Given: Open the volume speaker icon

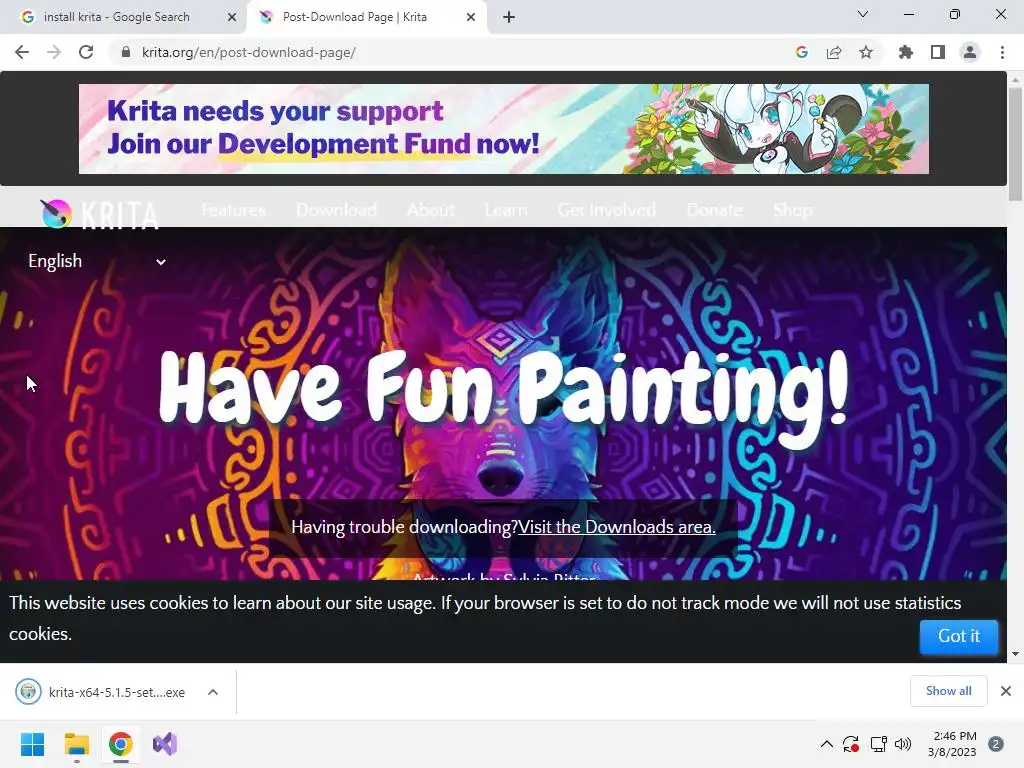Looking at the screenshot, I should coord(903,744).
